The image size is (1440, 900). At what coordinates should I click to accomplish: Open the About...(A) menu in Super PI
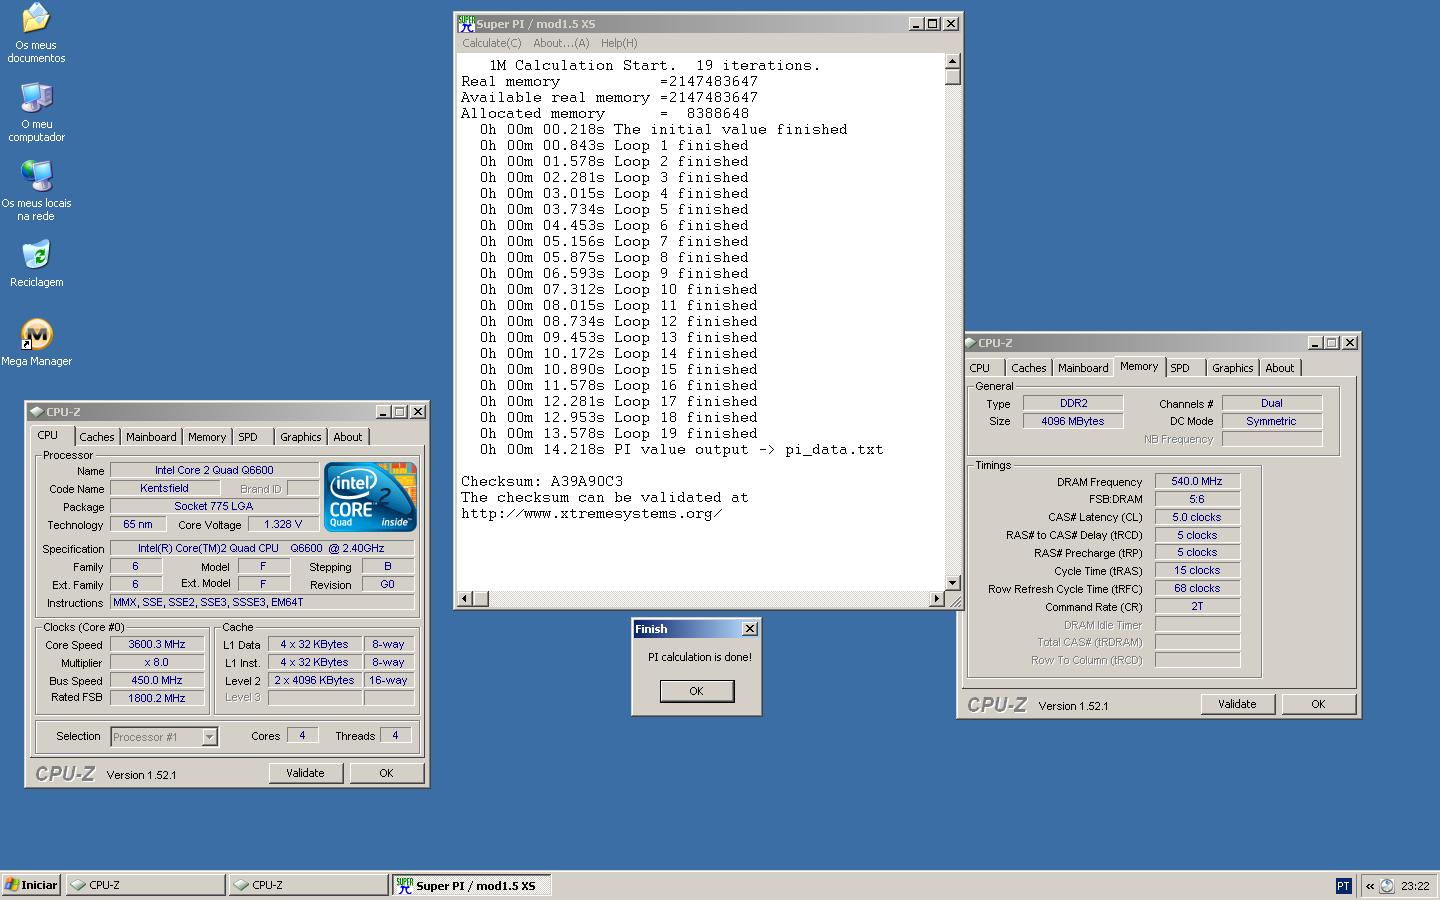(561, 43)
